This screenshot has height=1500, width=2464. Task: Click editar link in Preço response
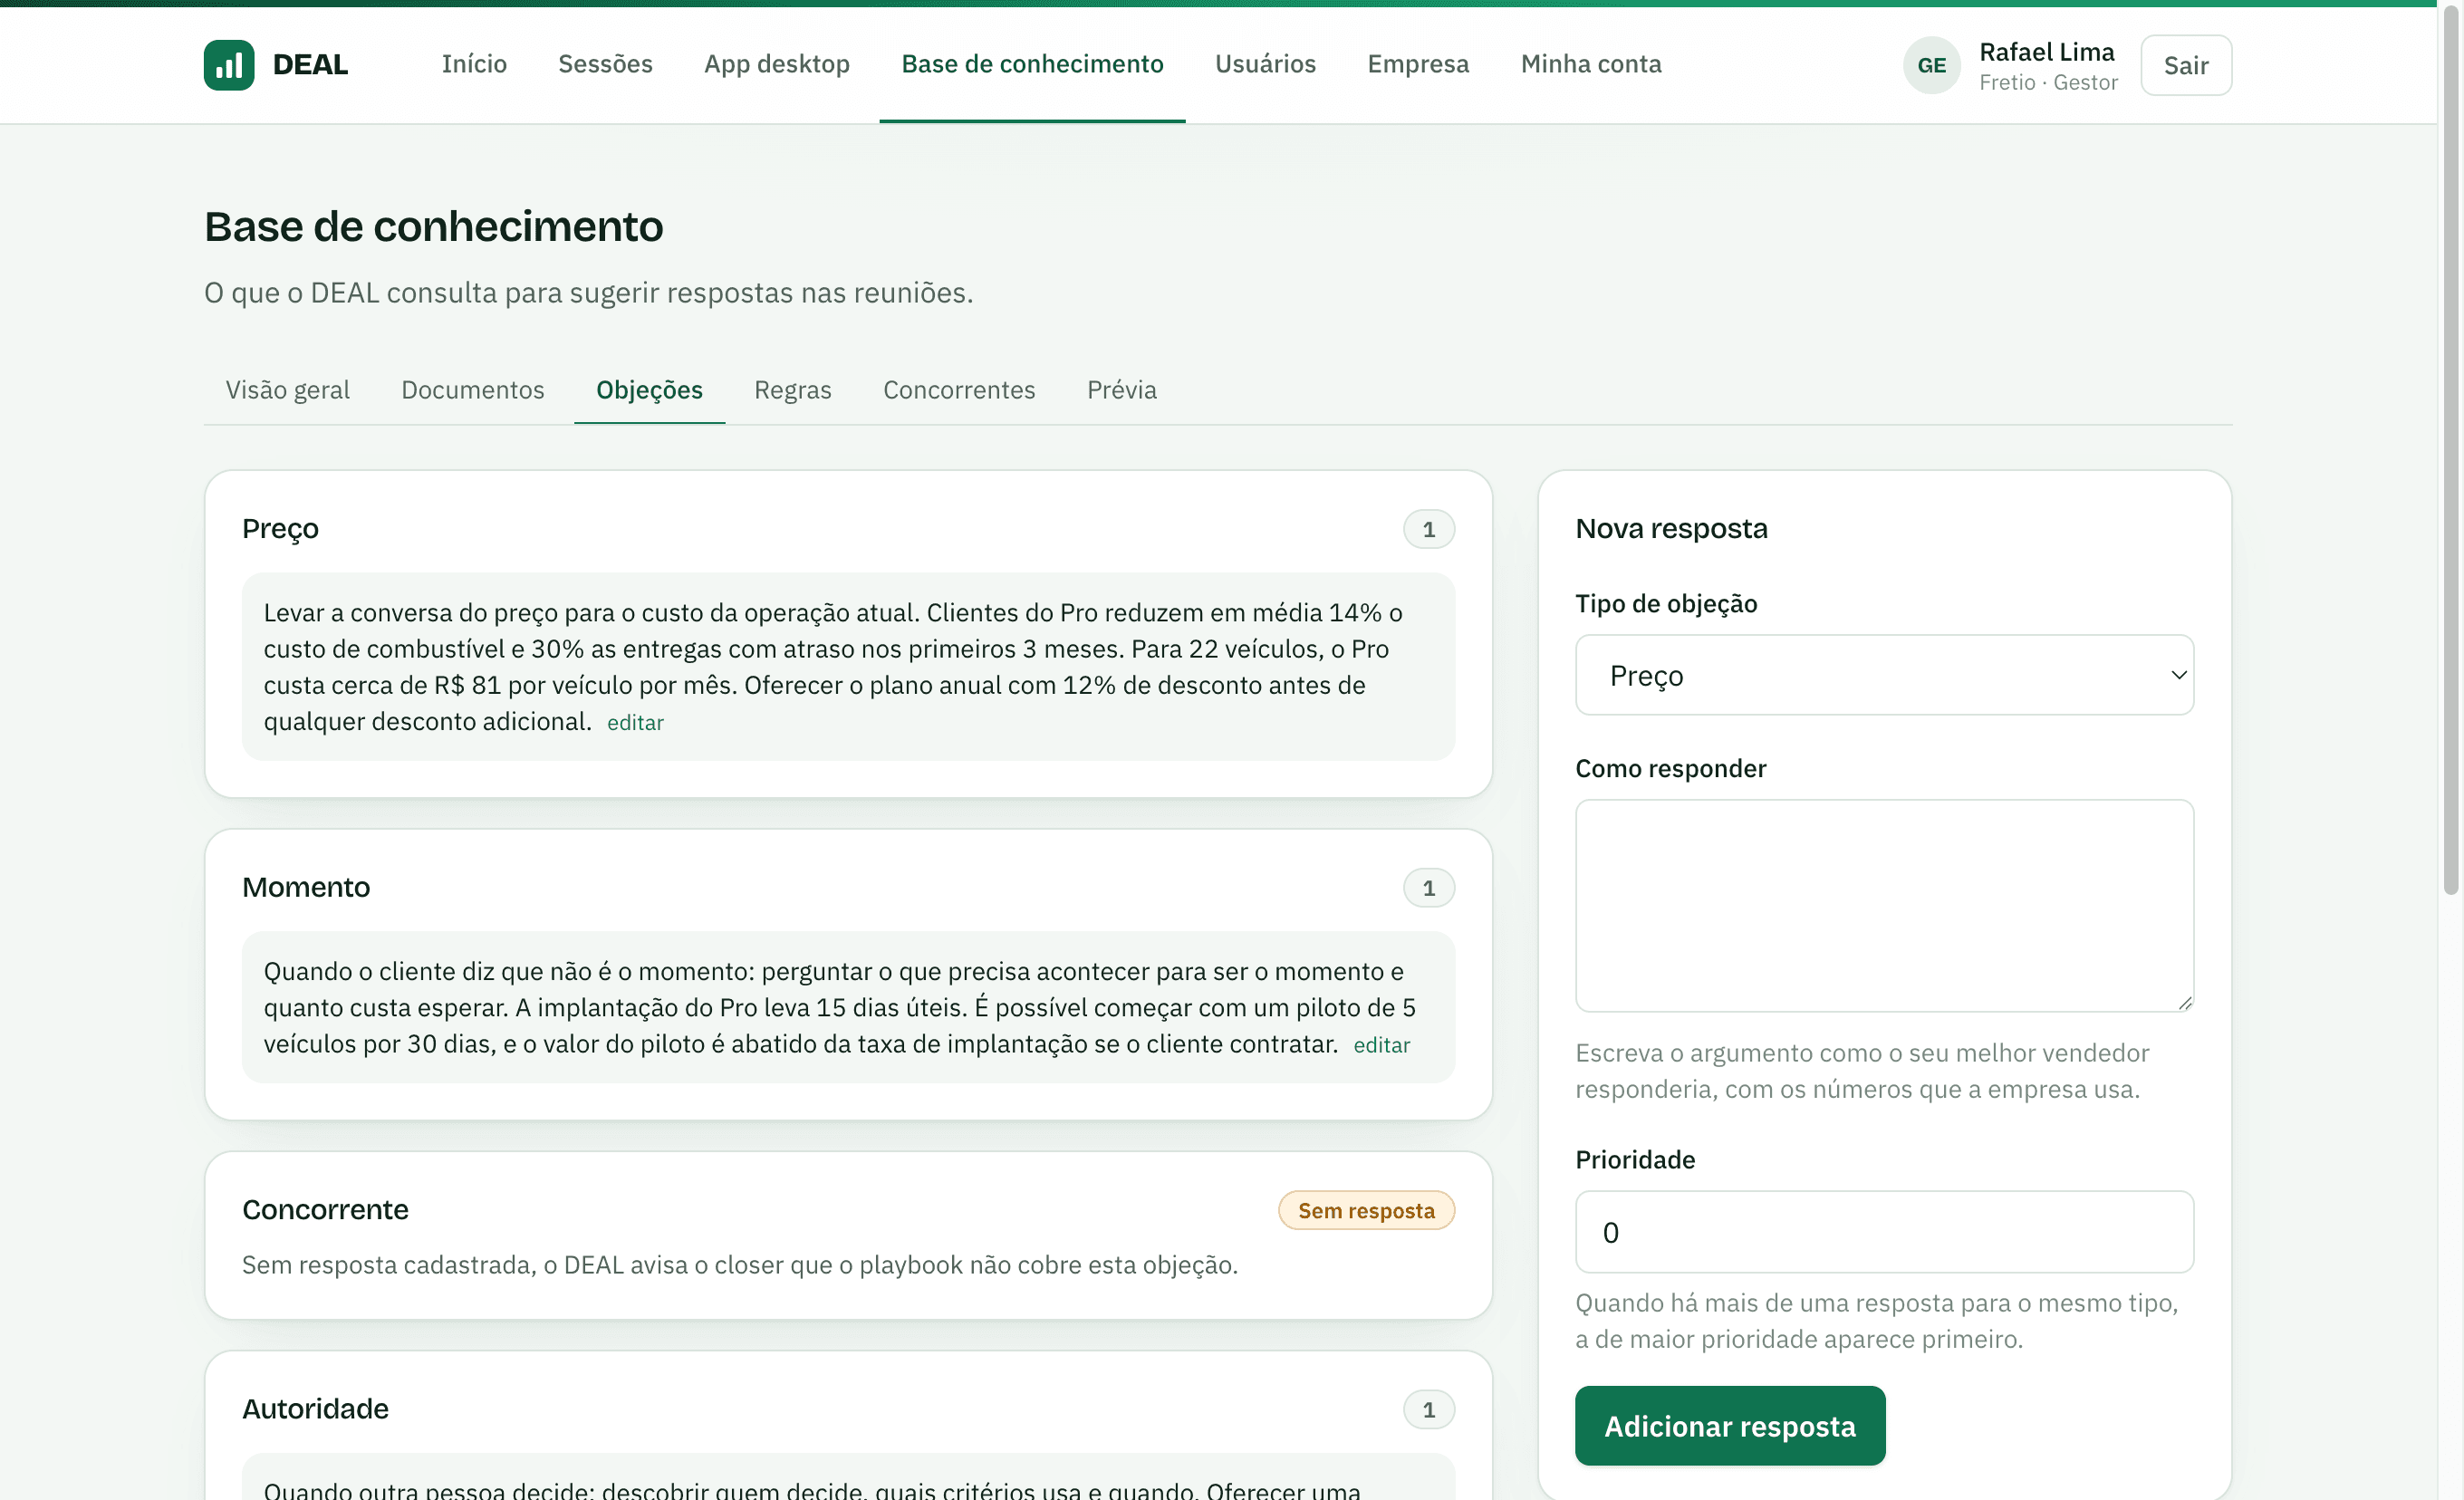(x=635, y=722)
